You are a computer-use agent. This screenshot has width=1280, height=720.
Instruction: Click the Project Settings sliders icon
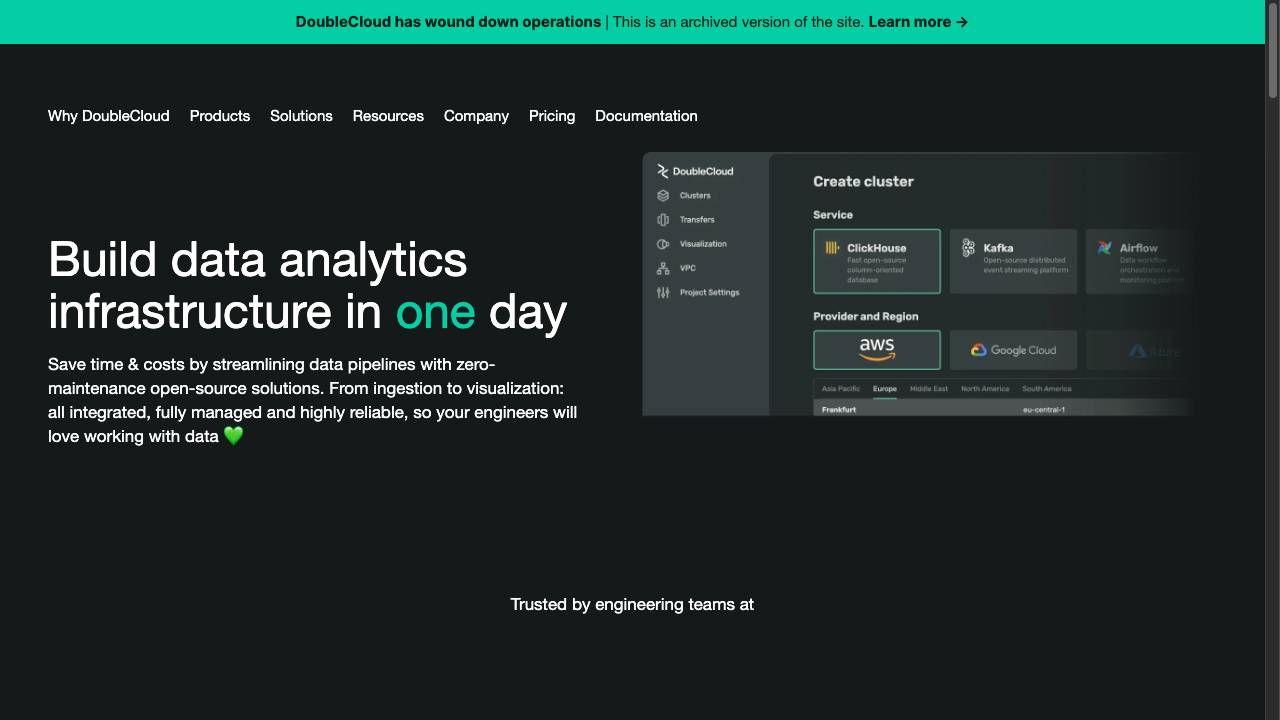pos(663,293)
